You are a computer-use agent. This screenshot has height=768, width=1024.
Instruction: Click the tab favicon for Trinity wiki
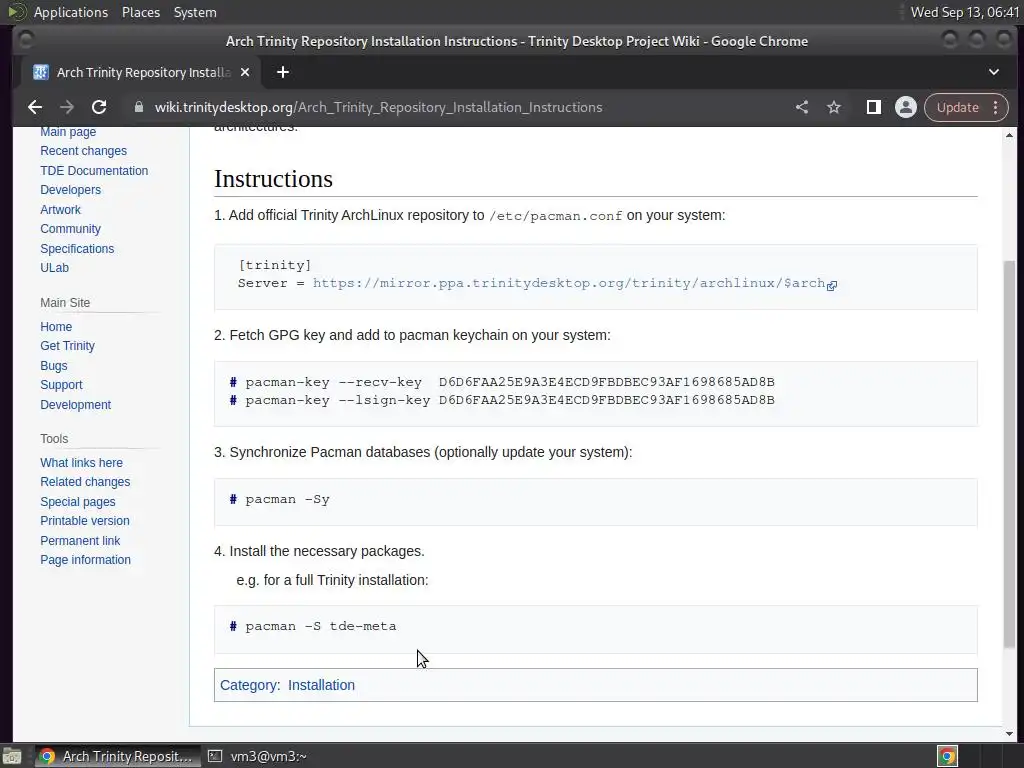point(40,72)
